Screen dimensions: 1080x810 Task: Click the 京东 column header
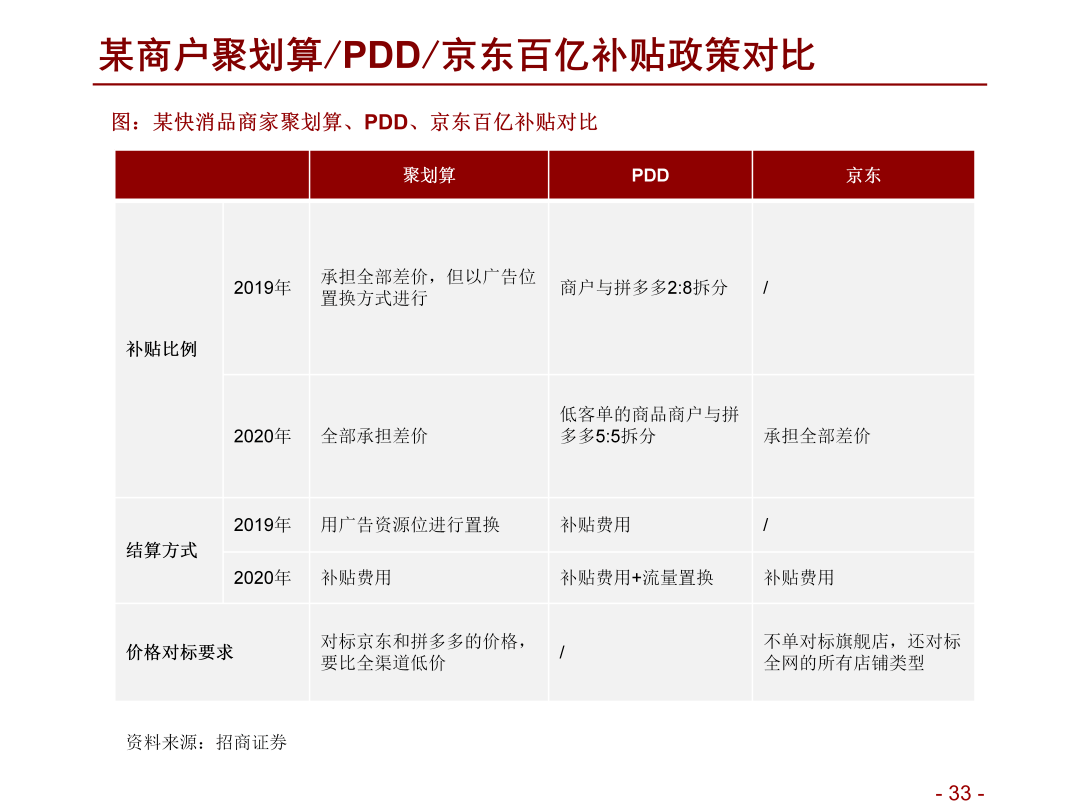click(x=863, y=175)
